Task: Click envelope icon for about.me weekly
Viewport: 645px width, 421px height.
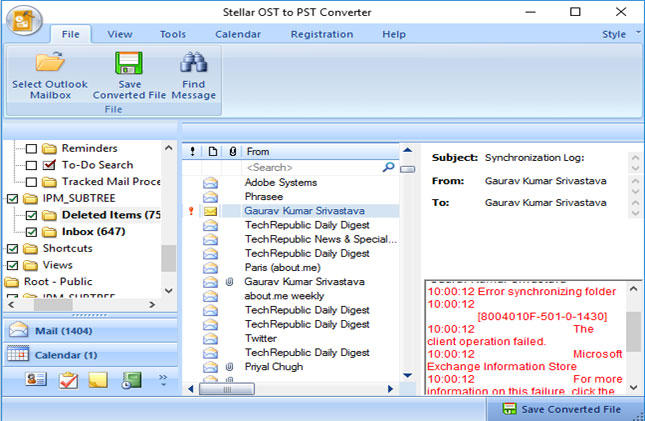Action: click(x=210, y=296)
